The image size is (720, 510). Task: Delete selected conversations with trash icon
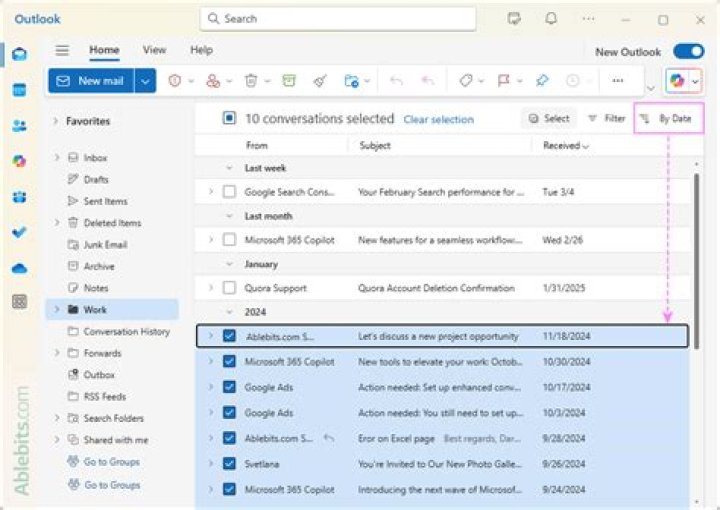251,81
